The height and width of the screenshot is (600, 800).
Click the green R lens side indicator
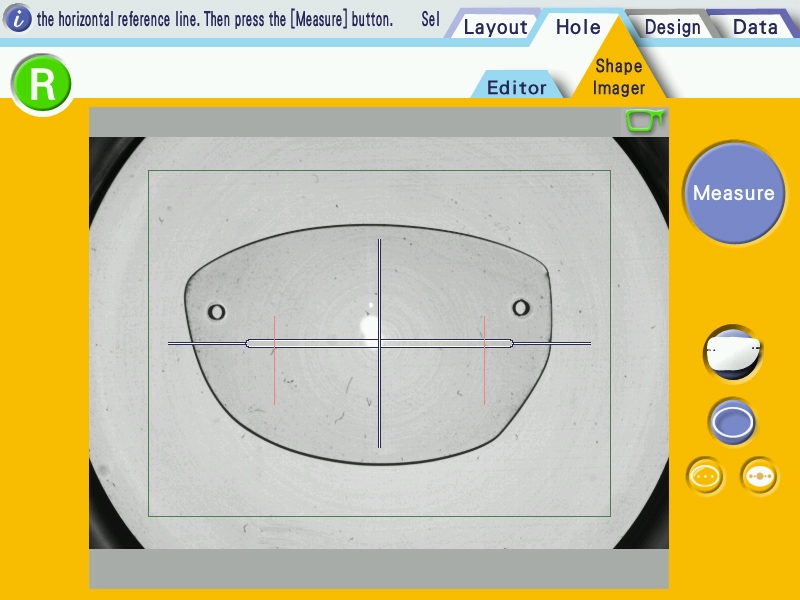pos(41,85)
